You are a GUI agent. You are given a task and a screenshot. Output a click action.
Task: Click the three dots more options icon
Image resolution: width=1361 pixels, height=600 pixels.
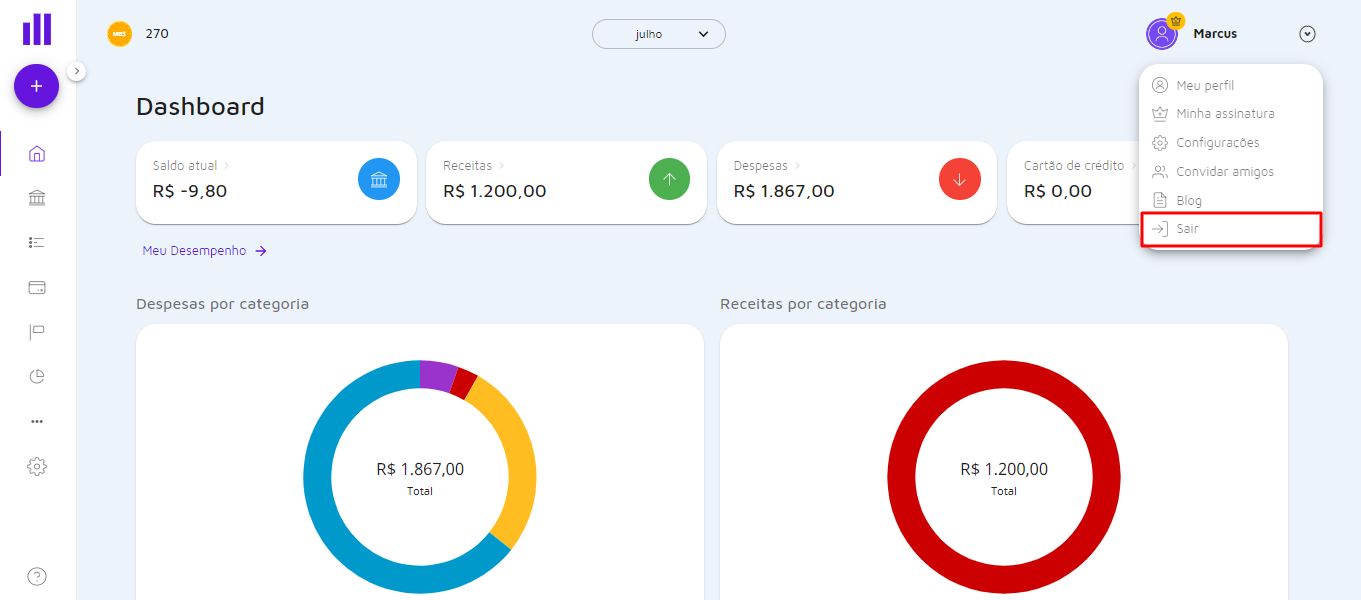(x=37, y=421)
